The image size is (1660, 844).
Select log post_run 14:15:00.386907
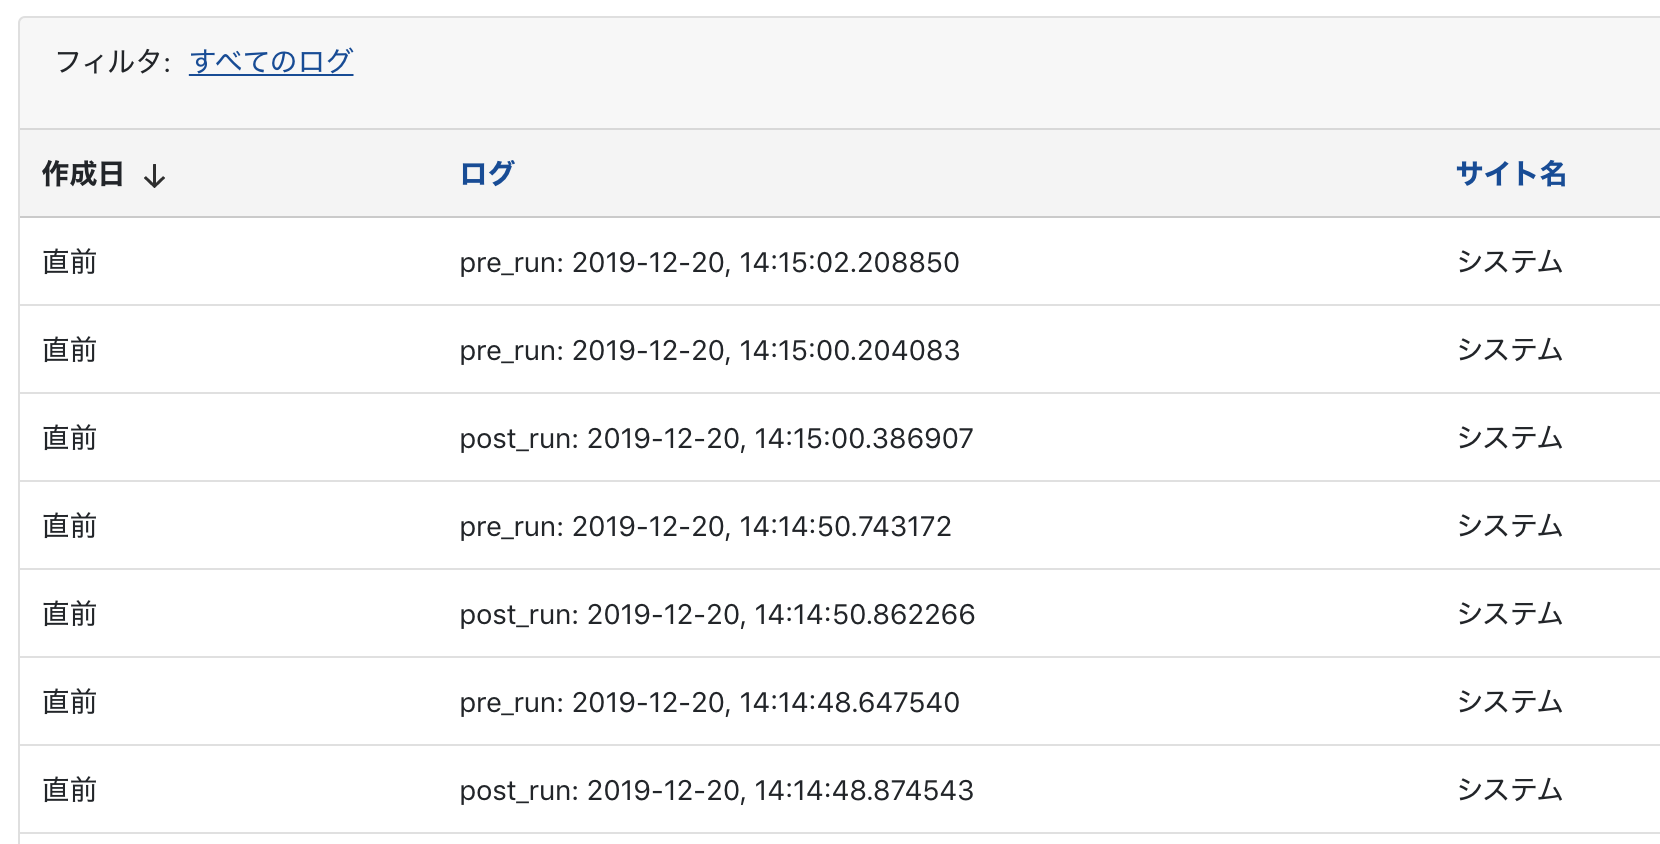point(716,438)
